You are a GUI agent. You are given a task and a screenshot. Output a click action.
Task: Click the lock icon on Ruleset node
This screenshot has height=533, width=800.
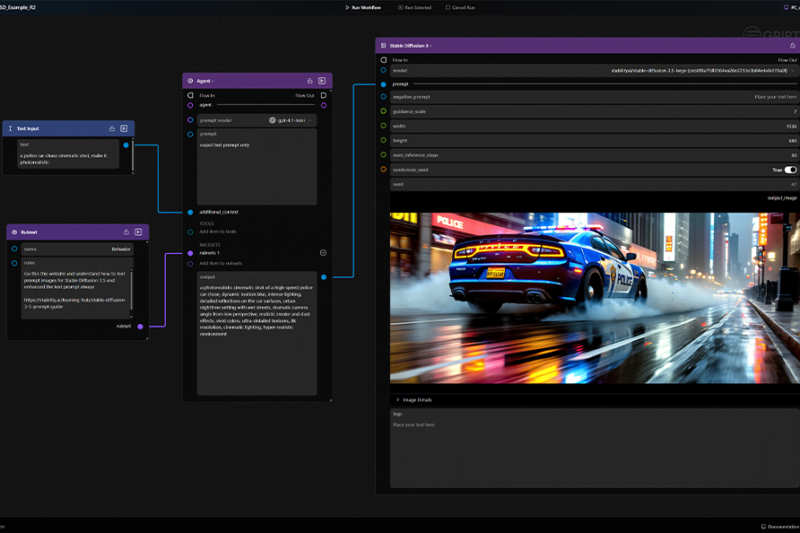[126, 232]
